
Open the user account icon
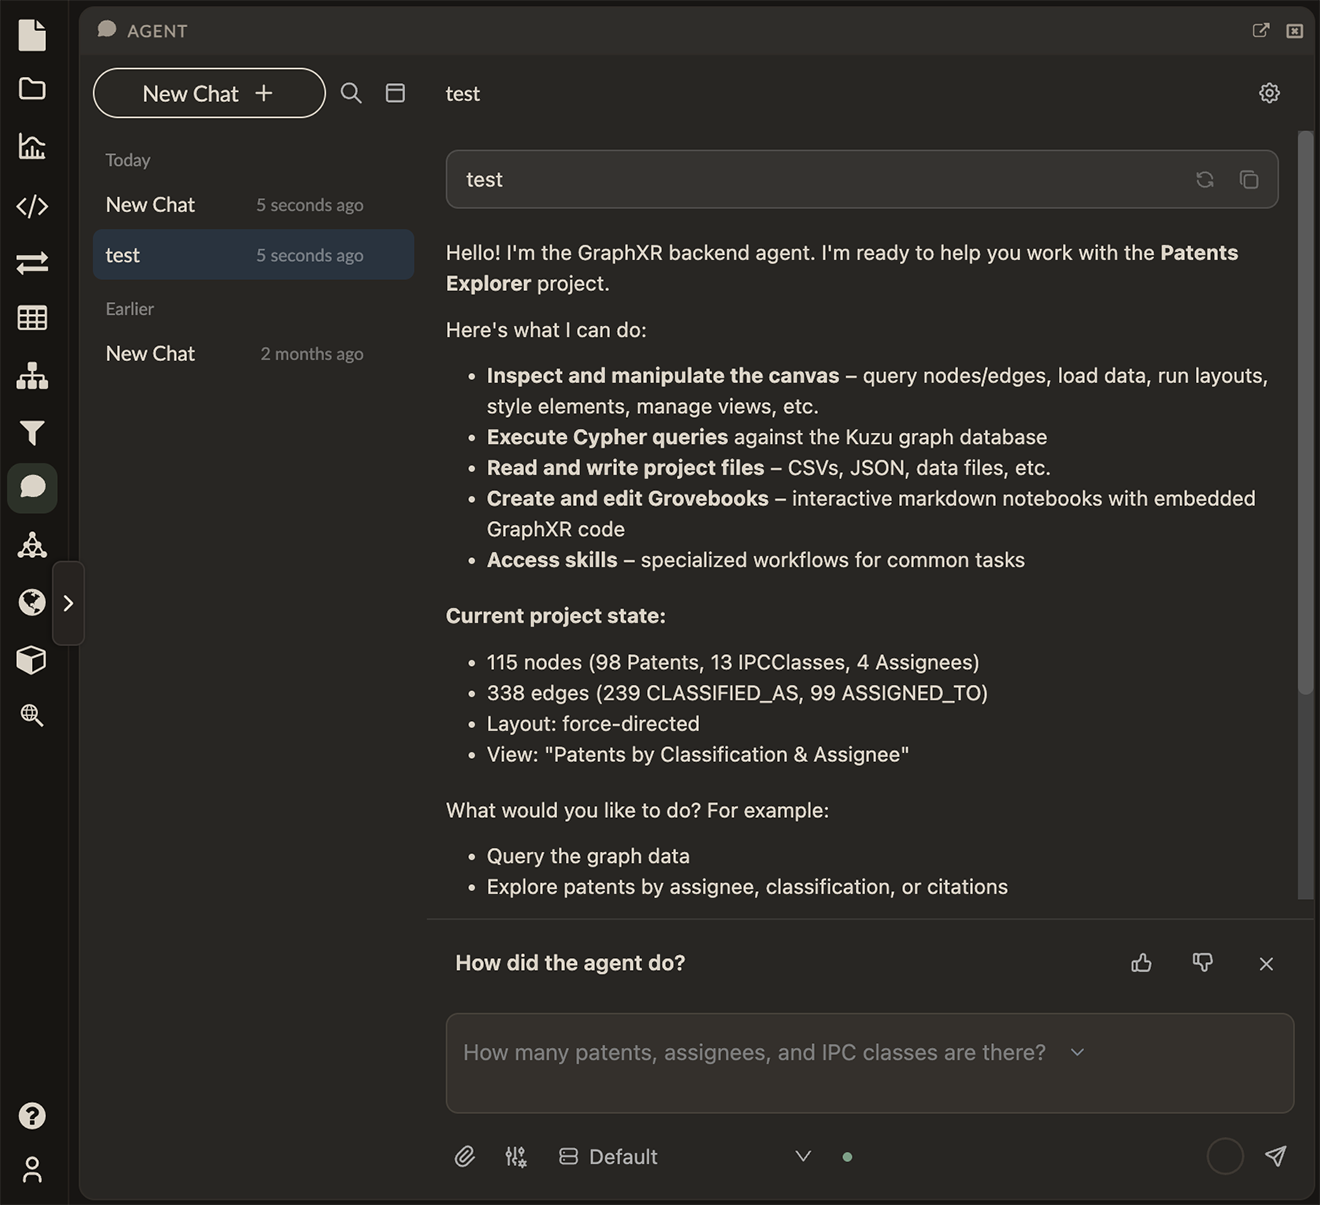tap(32, 1169)
